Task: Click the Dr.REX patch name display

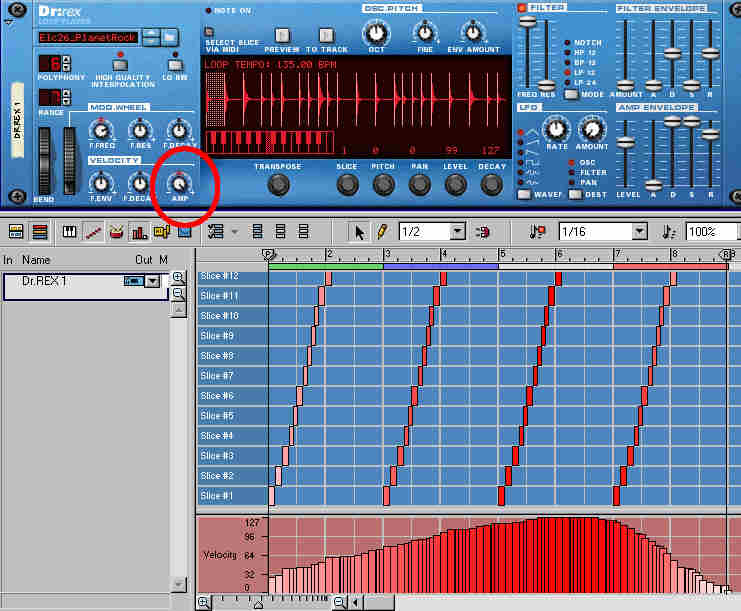Action: pyautogui.click(x=88, y=37)
